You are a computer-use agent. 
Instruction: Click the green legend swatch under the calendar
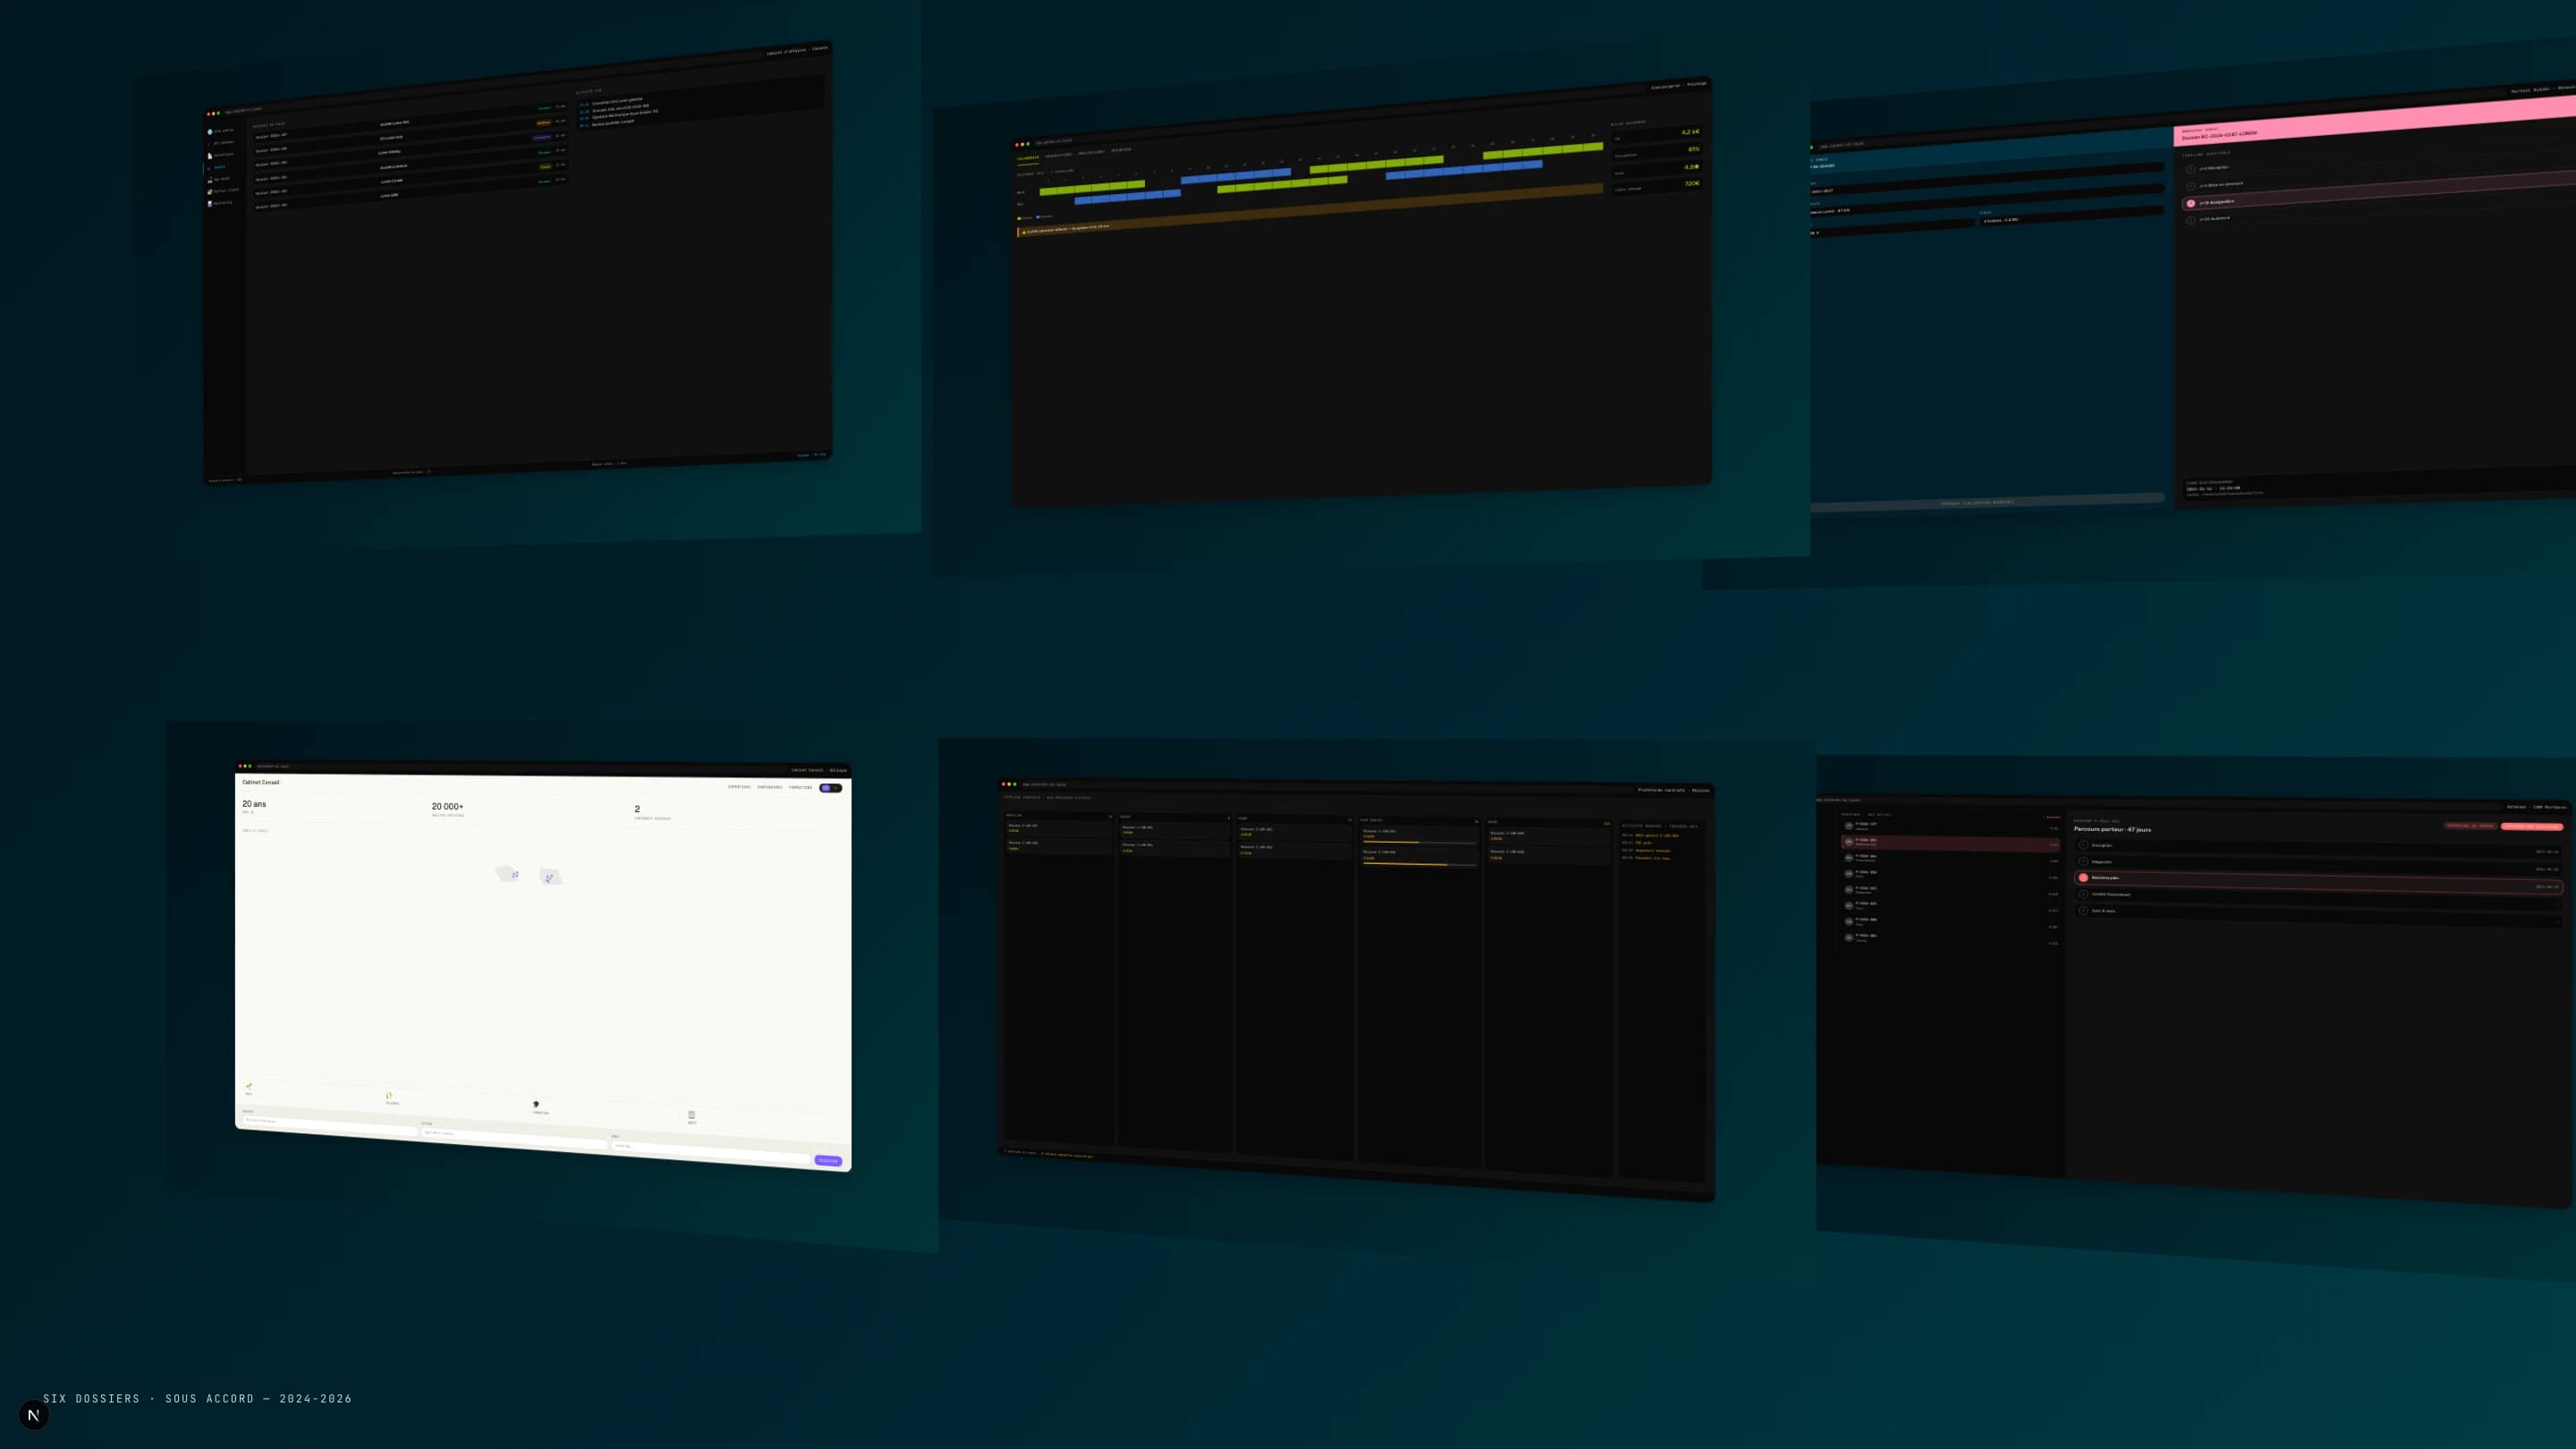[x=1019, y=218]
